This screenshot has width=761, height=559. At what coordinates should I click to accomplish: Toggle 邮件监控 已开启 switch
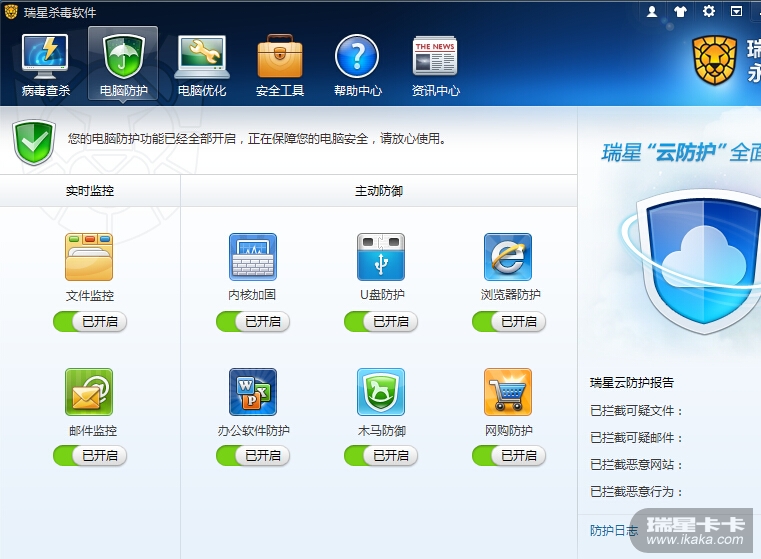tap(90, 456)
